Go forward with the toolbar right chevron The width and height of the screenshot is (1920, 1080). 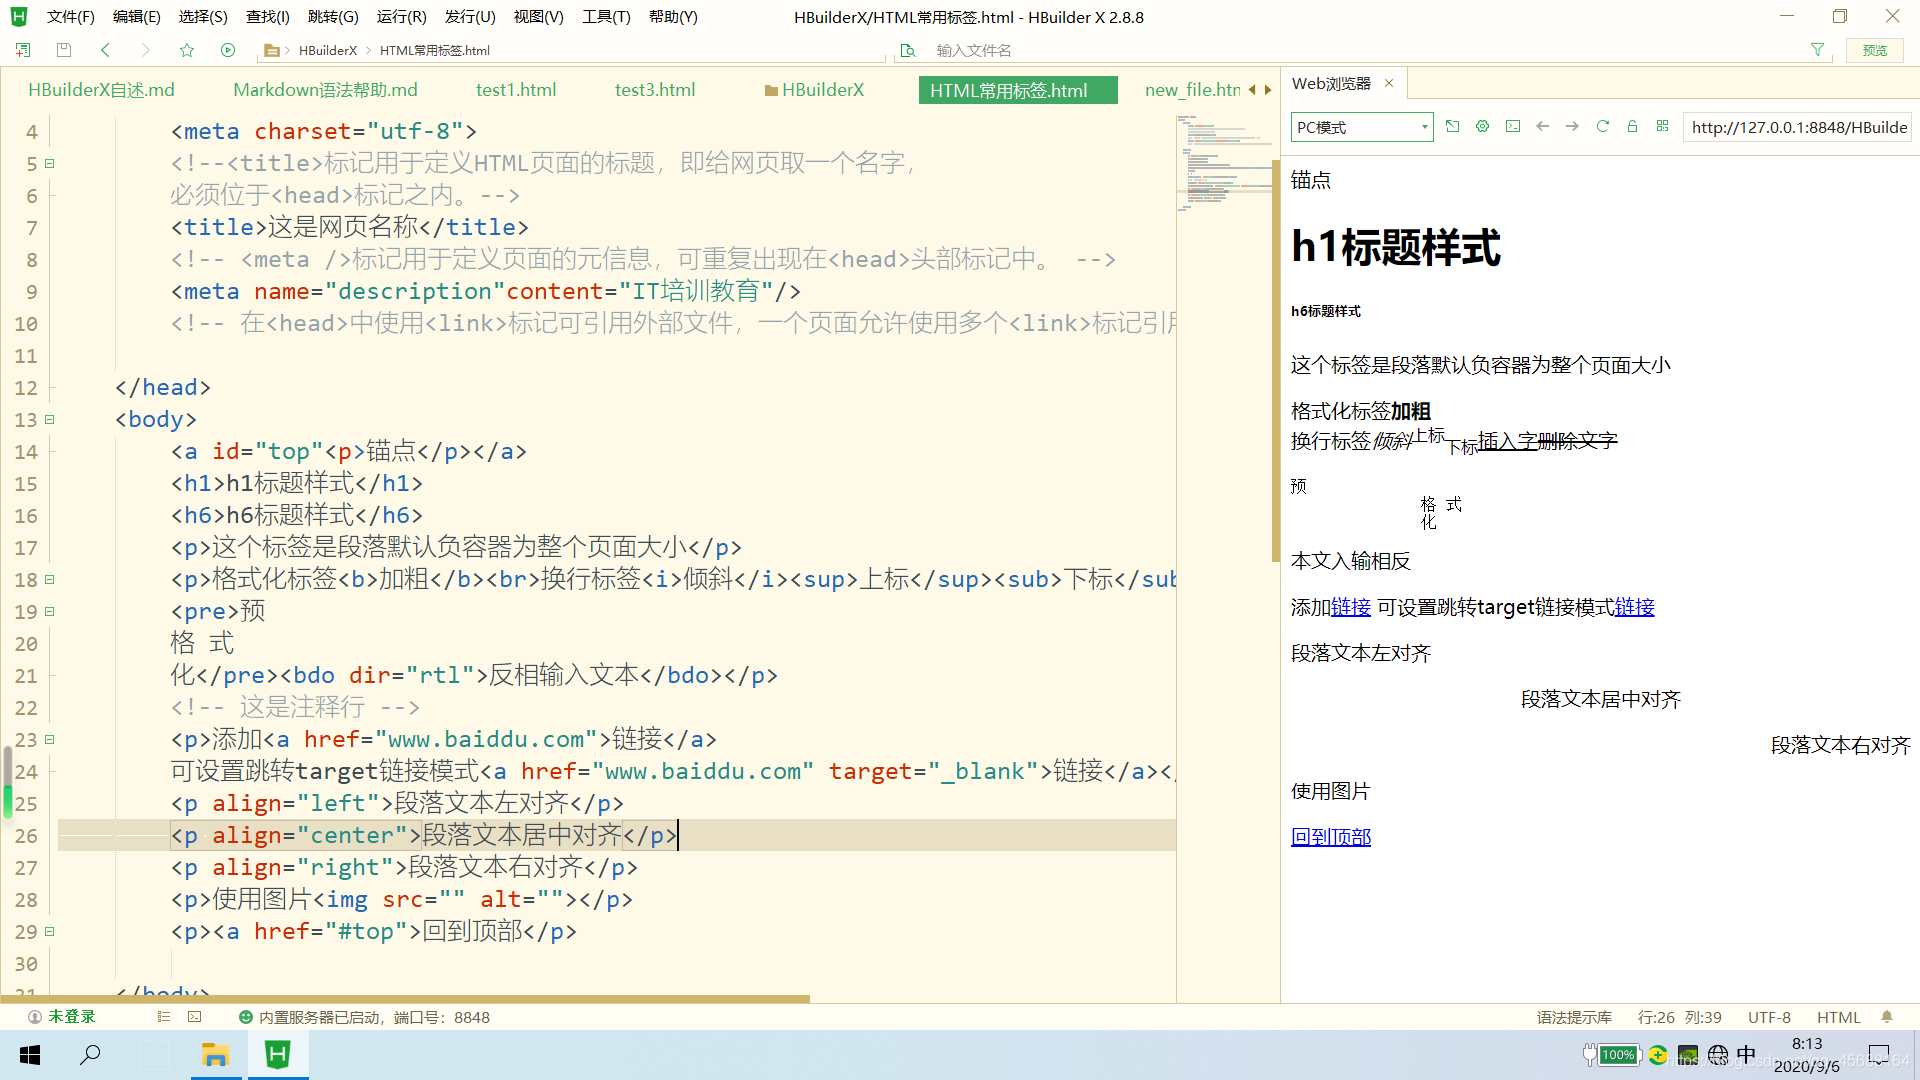[x=146, y=50]
